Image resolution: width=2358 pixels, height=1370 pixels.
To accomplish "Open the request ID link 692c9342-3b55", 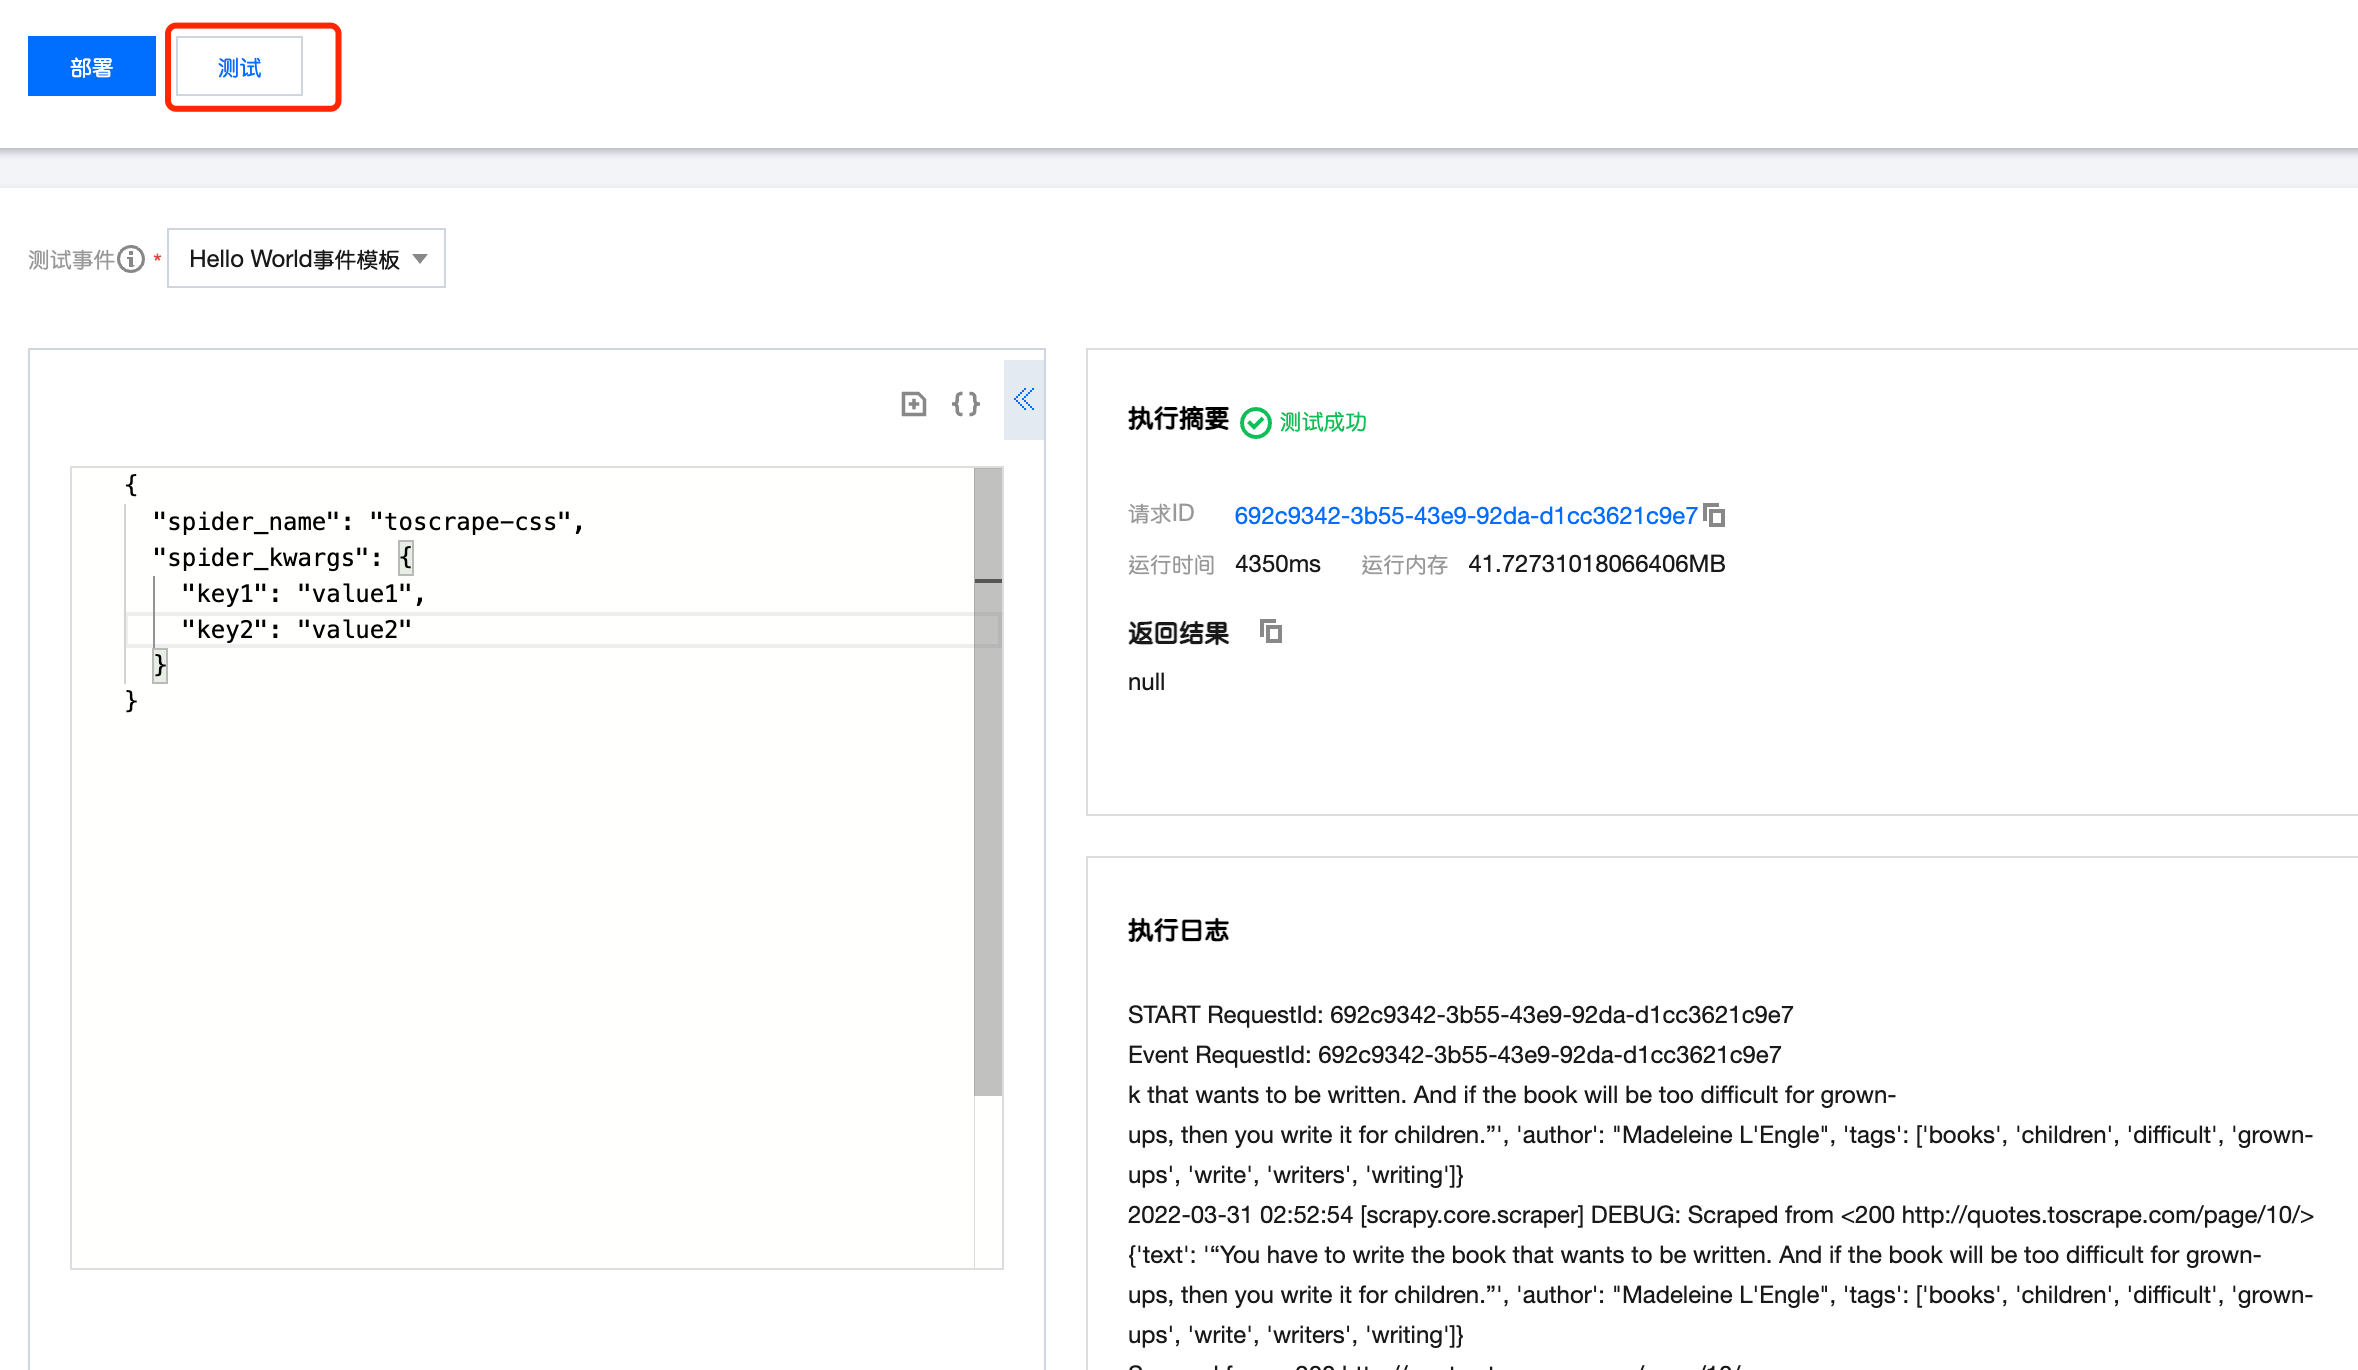I will [x=1466, y=515].
